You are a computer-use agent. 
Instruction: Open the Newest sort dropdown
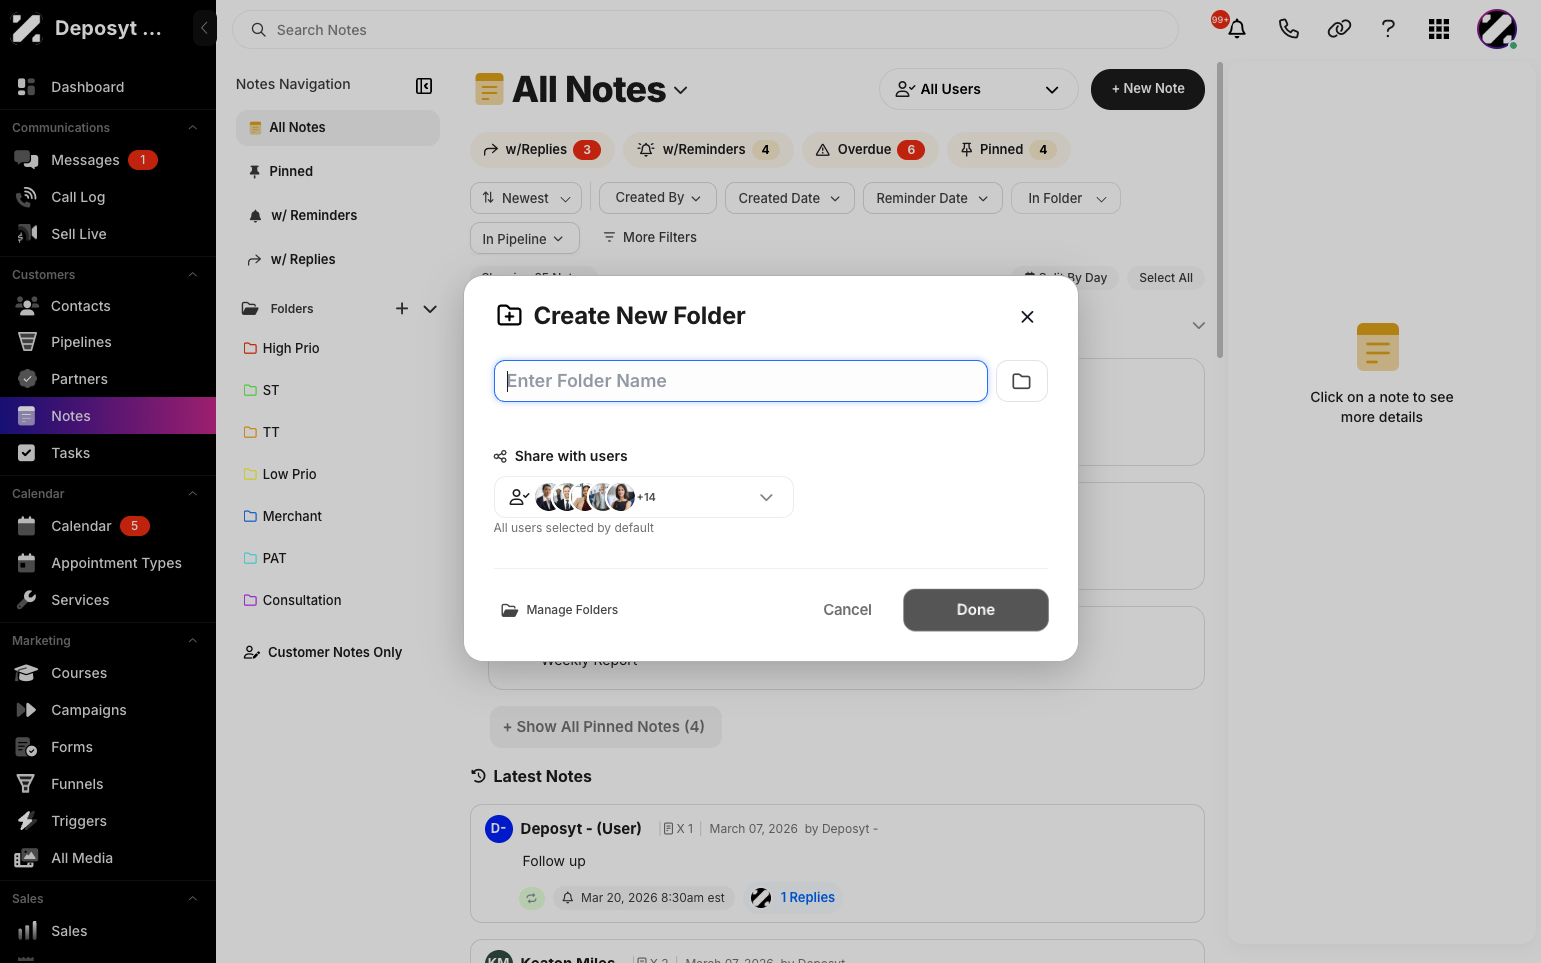click(x=526, y=198)
